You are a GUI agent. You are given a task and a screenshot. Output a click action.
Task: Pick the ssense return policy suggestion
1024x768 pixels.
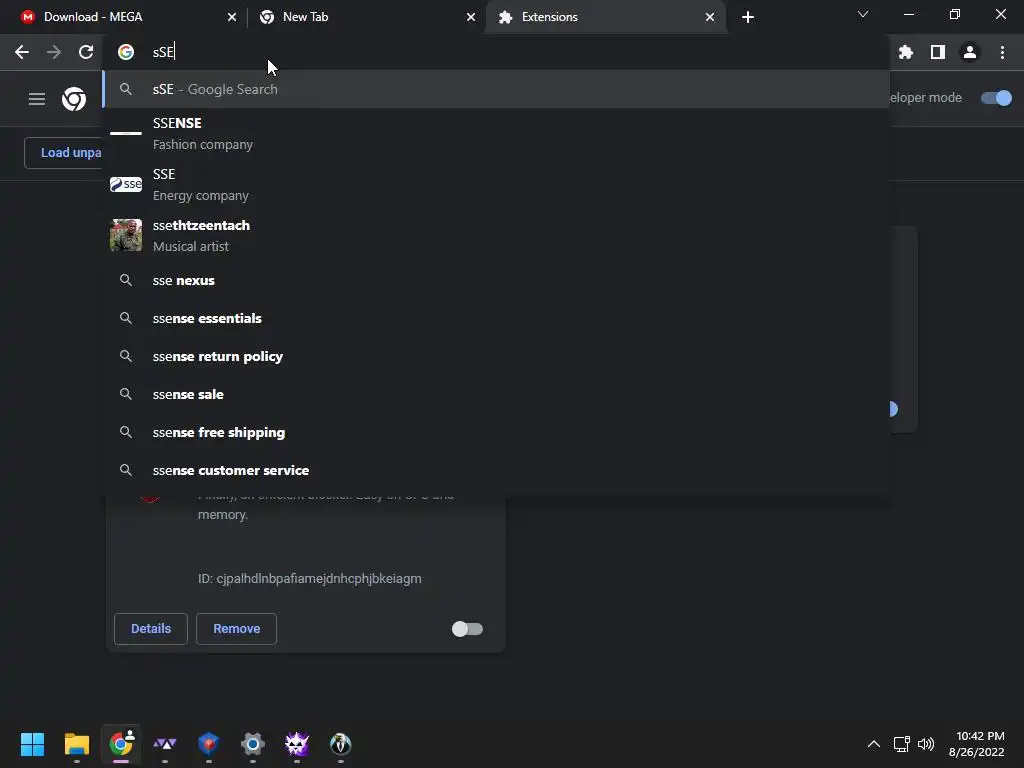click(x=496, y=356)
